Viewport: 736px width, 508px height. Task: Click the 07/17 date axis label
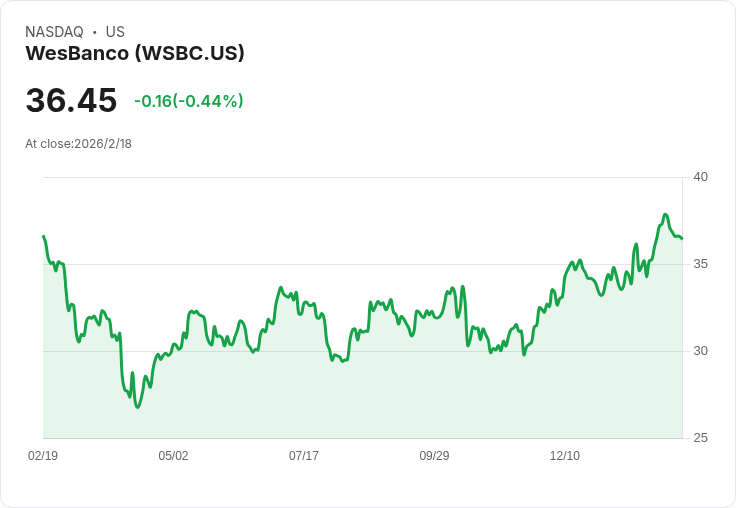click(304, 456)
